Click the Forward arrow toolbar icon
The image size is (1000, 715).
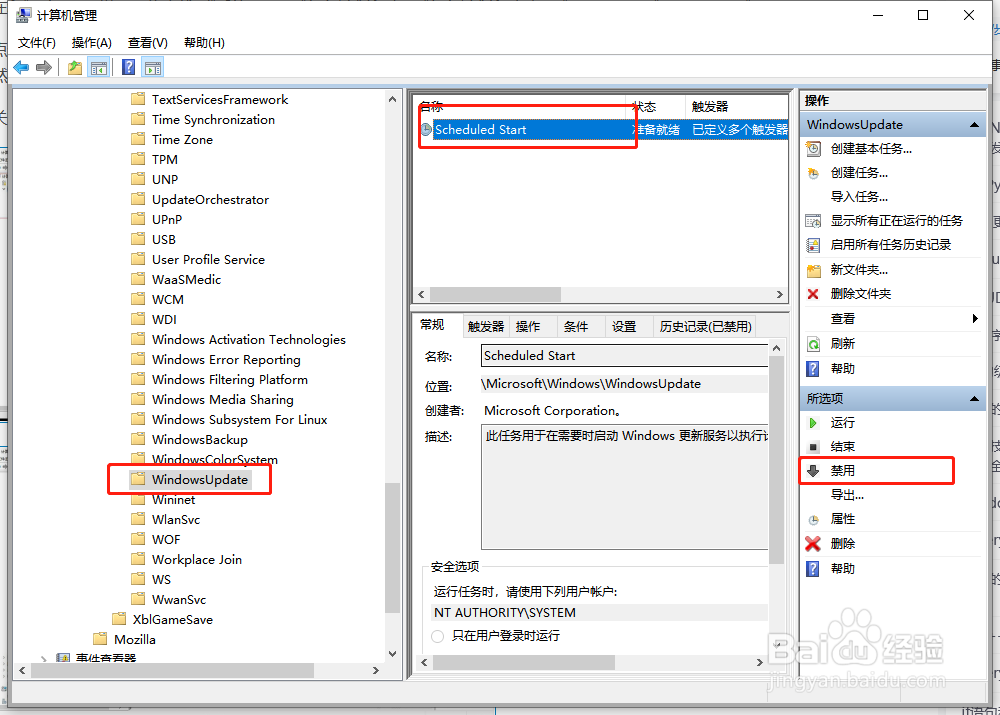pyautogui.click(x=44, y=67)
